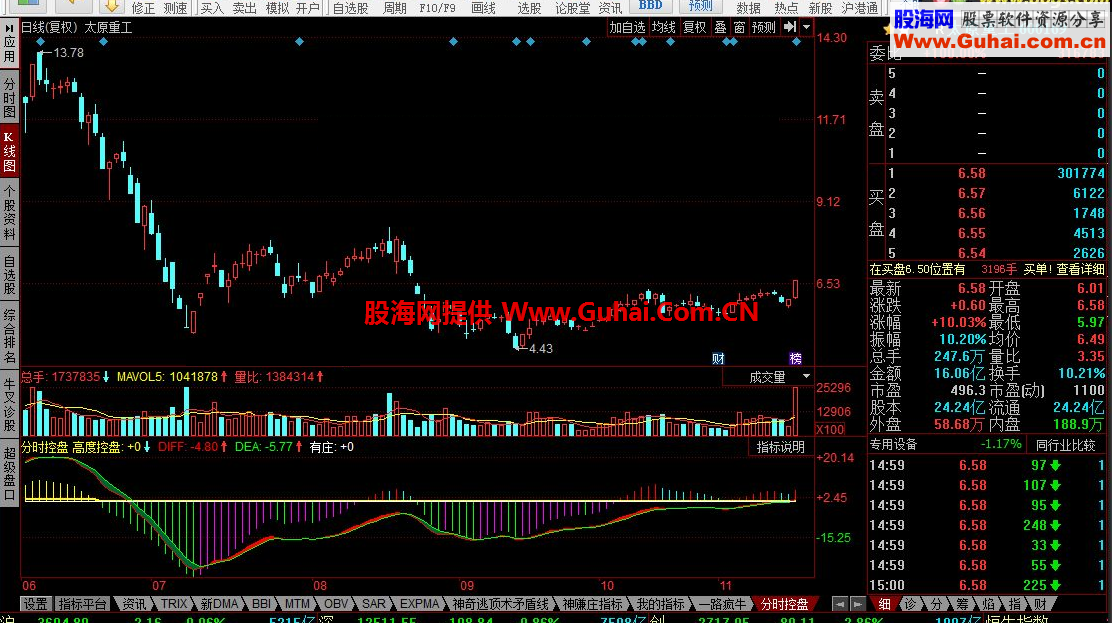The image size is (1112, 623).
Task: Switch to the 神奇逃顶术矛盾线 tab
Action: (501, 604)
